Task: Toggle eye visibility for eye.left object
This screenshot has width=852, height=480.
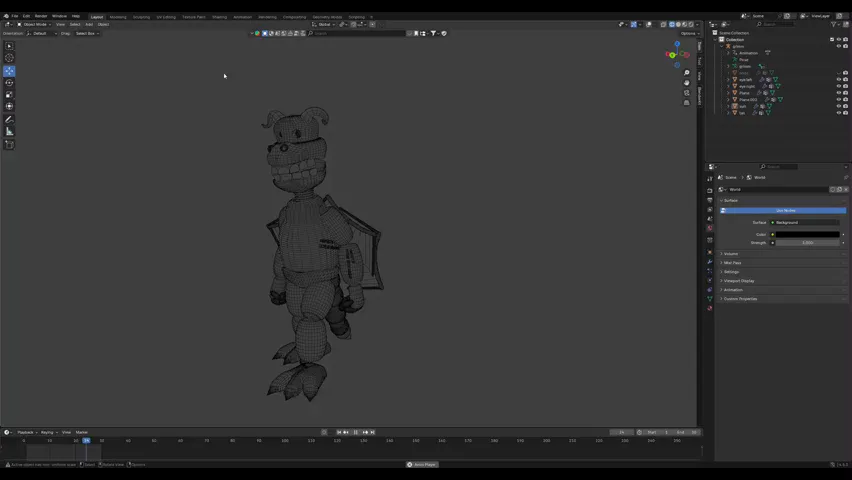Action: point(838,79)
